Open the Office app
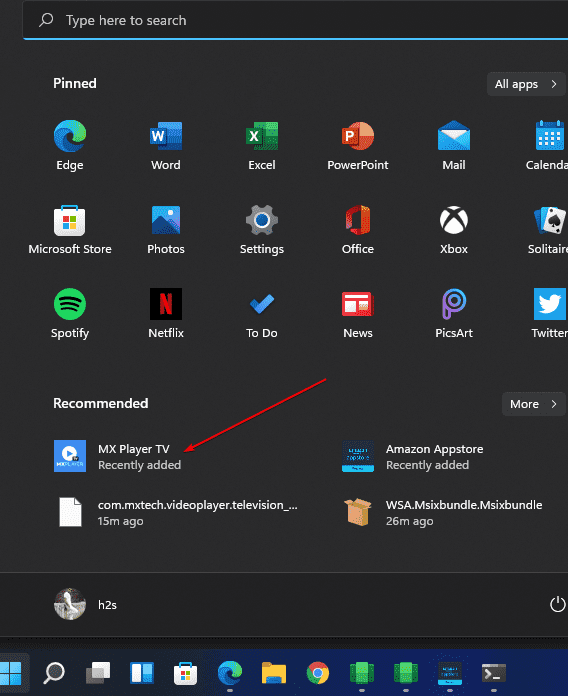This screenshot has height=696, width=568. (x=358, y=229)
